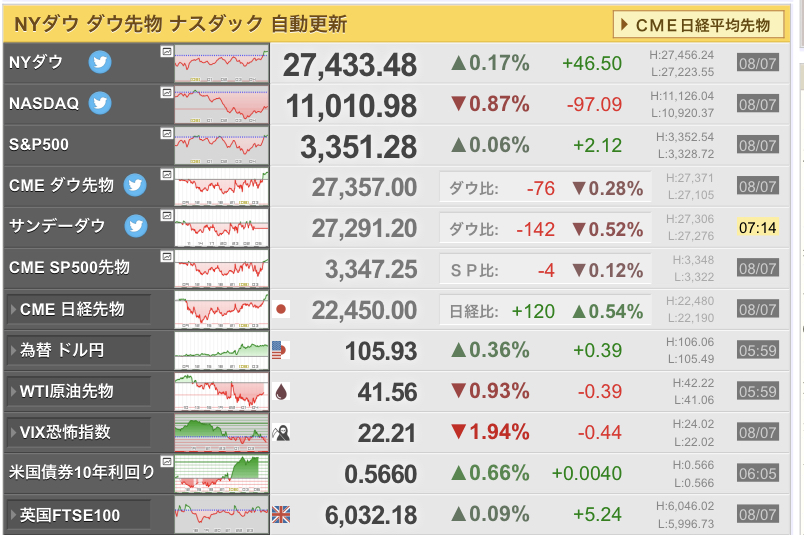Open the Twitter icon for CME ダウ先物
Screen dimensions: 804x535
pyautogui.click(x=135, y=185)
